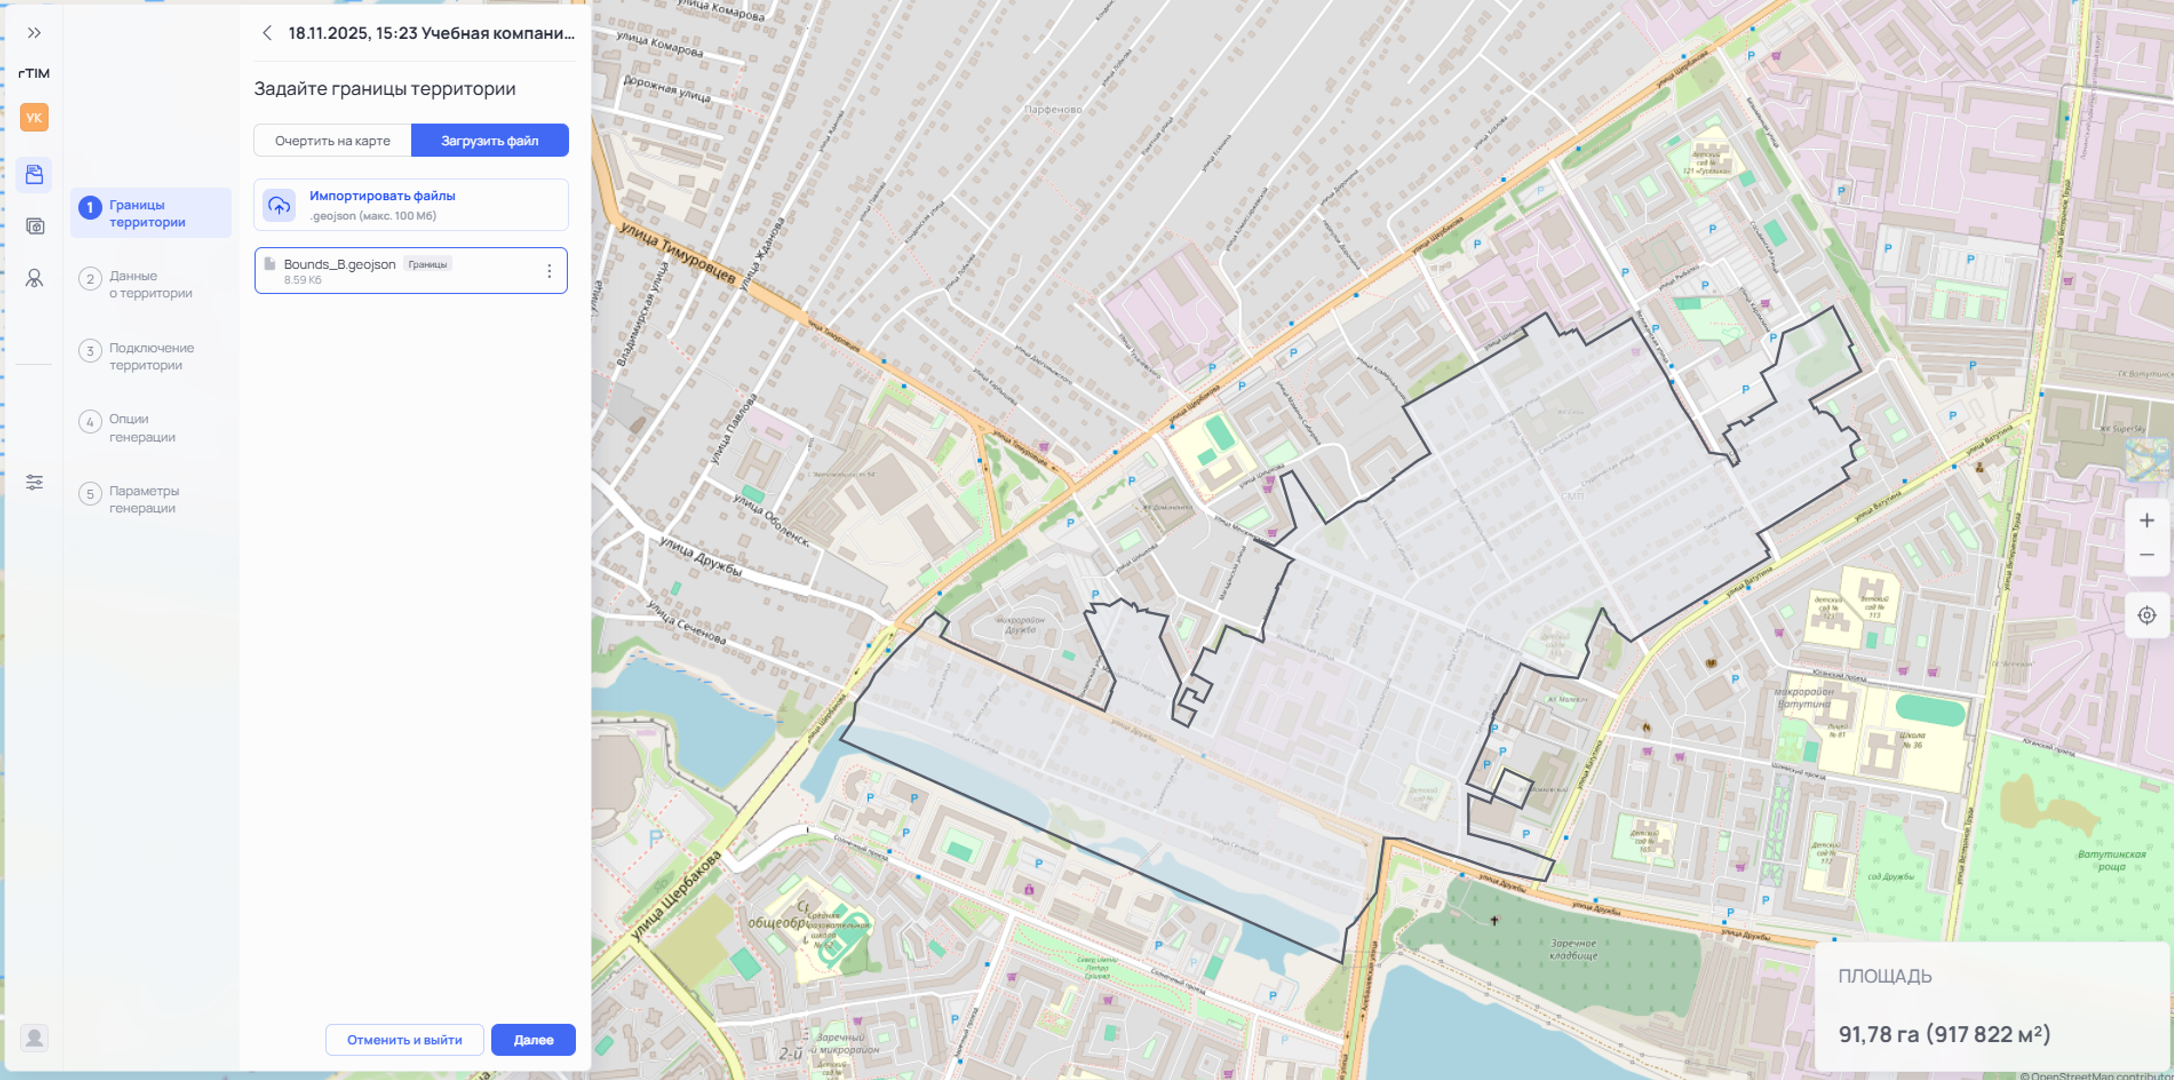Click the Далее button
This screenshot has height=1080, width=2174.
point(533,1040)
